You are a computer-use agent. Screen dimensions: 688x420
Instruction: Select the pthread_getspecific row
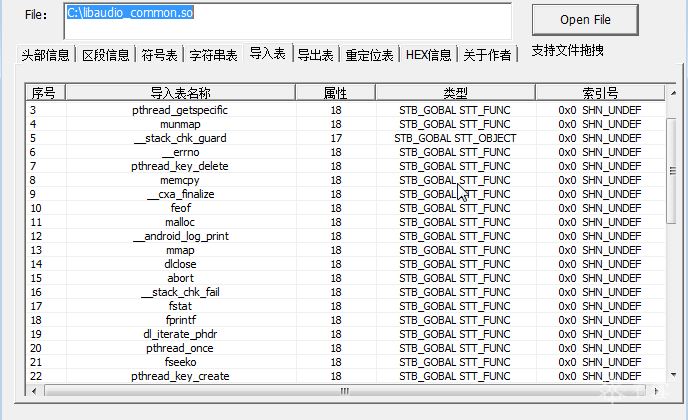click(x=345, y=110)
